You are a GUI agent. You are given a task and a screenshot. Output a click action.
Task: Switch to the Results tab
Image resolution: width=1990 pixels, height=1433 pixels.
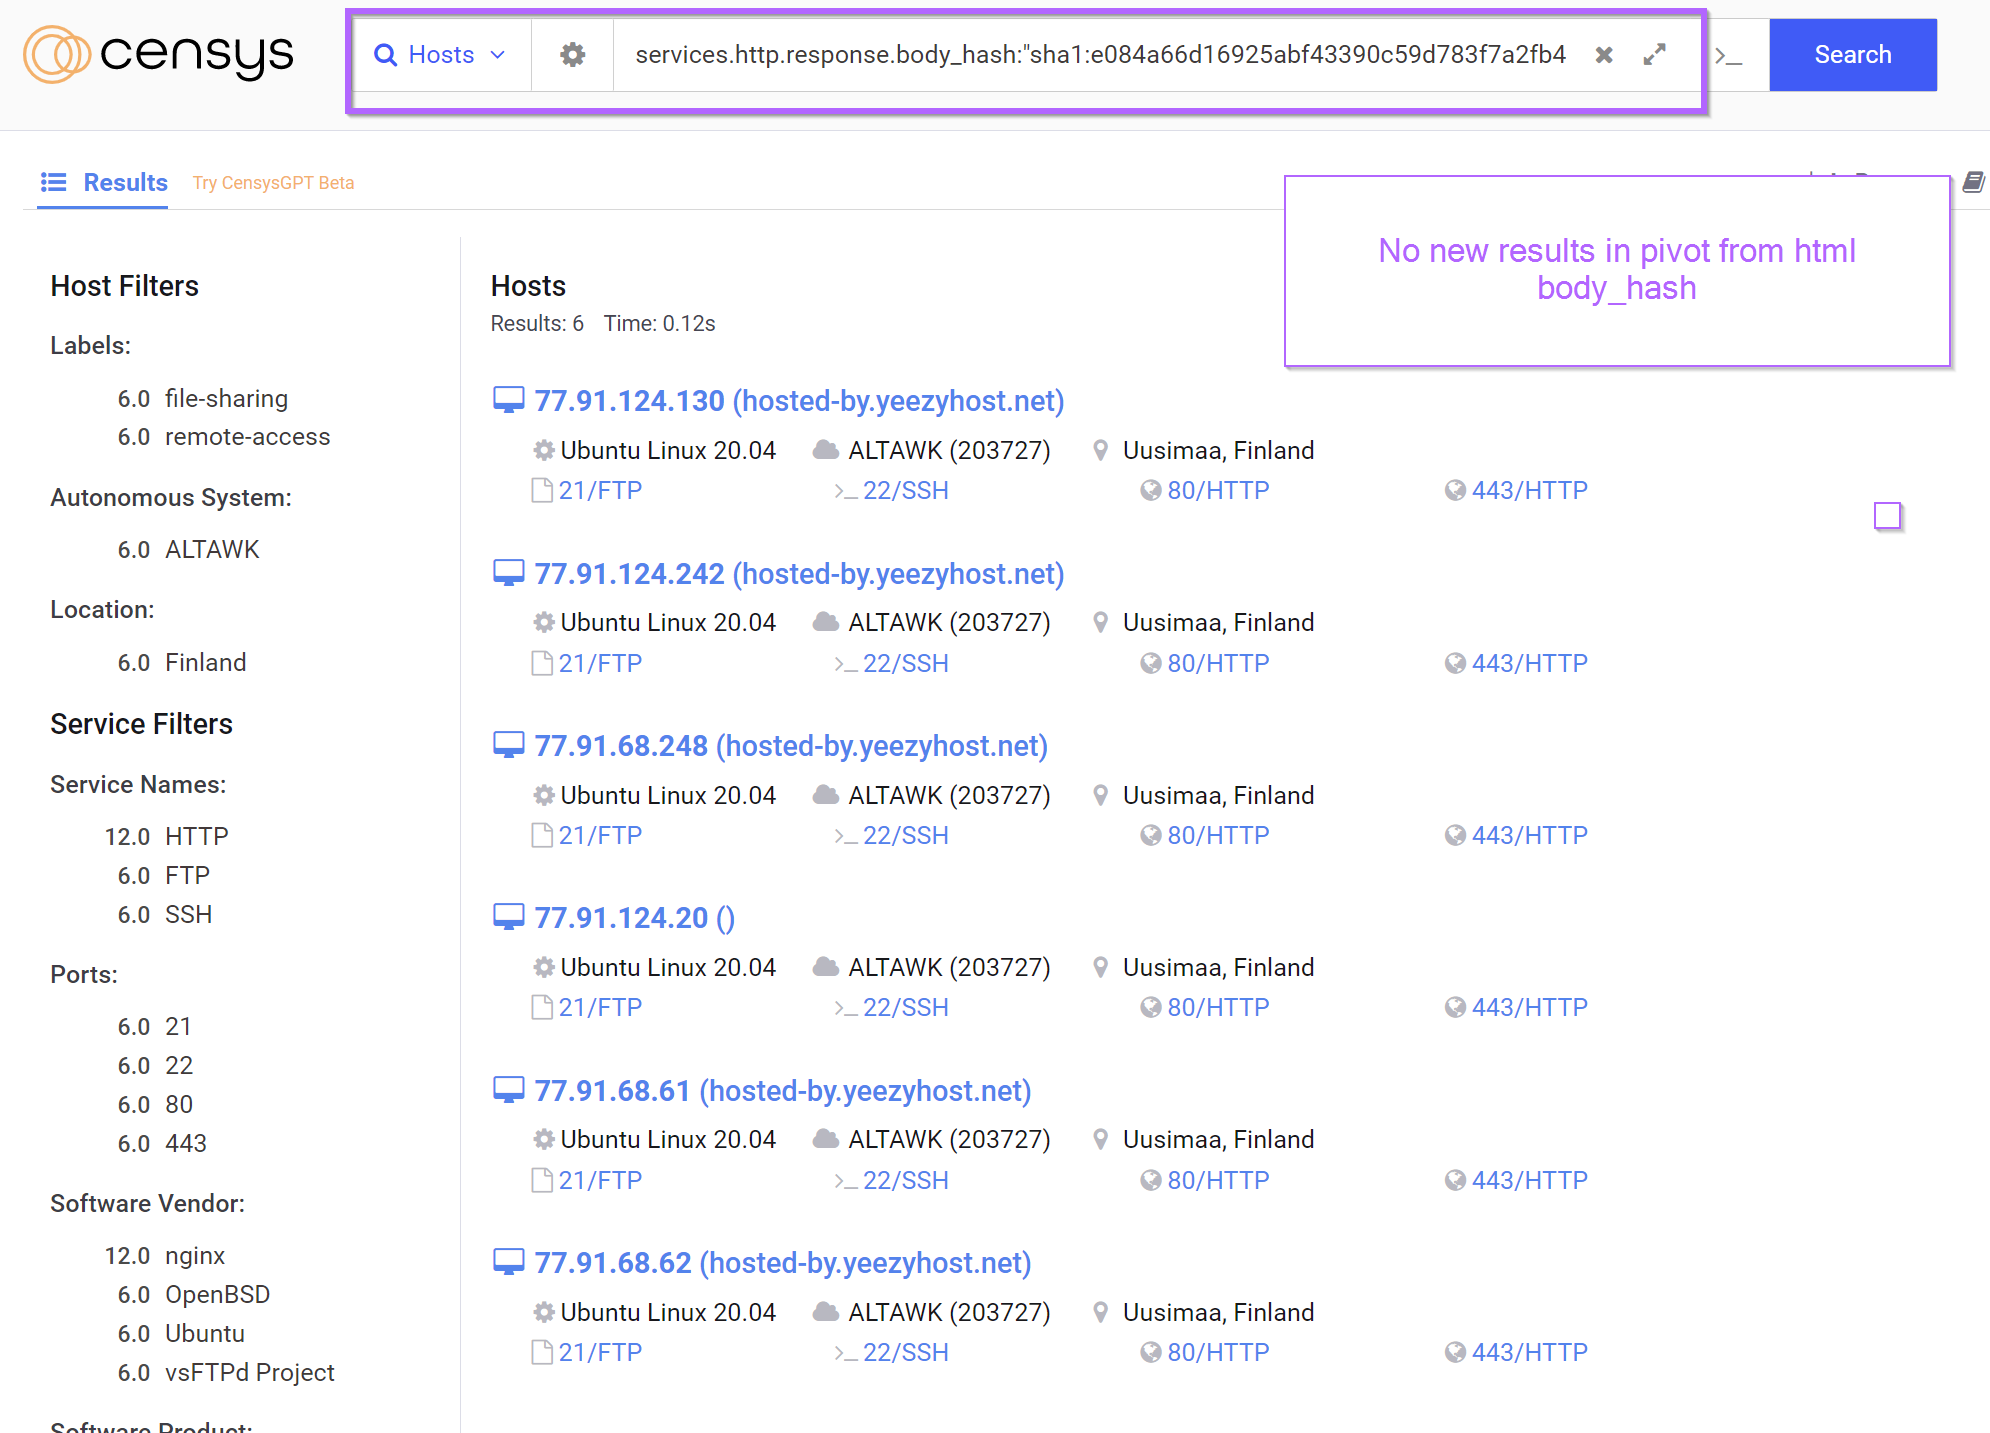point(125,182)
